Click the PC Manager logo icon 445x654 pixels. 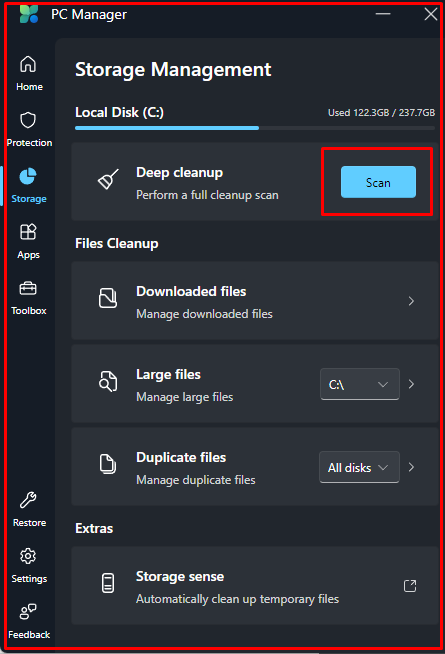tap(29, 14)
